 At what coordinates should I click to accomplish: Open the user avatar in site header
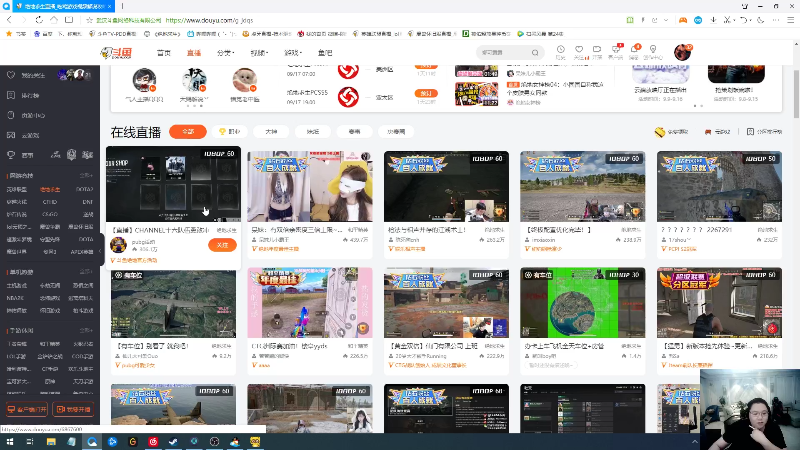coord(682,52)
